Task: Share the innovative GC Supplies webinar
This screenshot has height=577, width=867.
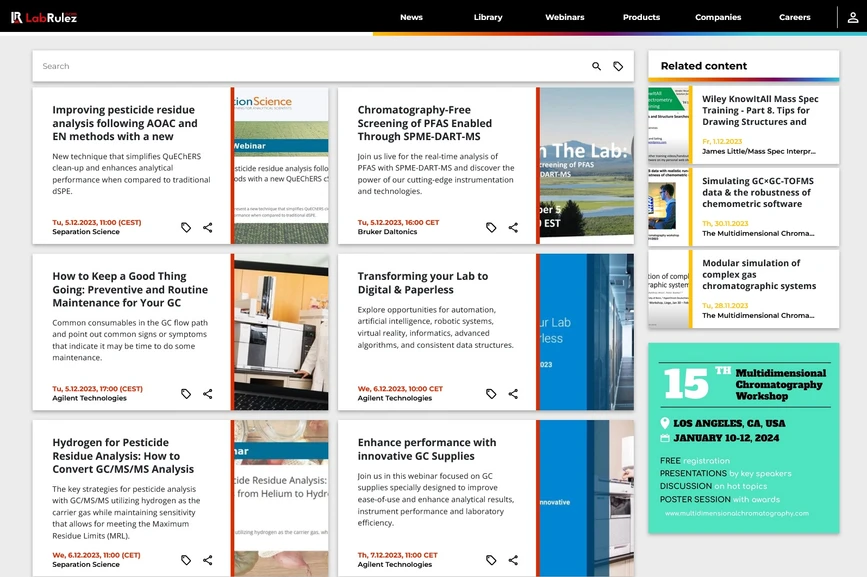Action: [513, 560]
